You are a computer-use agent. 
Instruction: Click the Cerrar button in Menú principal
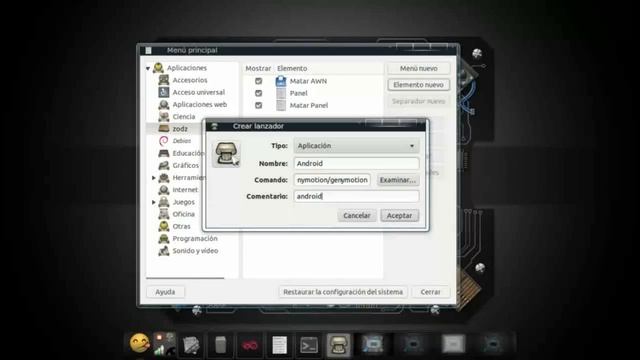[x=431, y=292]
